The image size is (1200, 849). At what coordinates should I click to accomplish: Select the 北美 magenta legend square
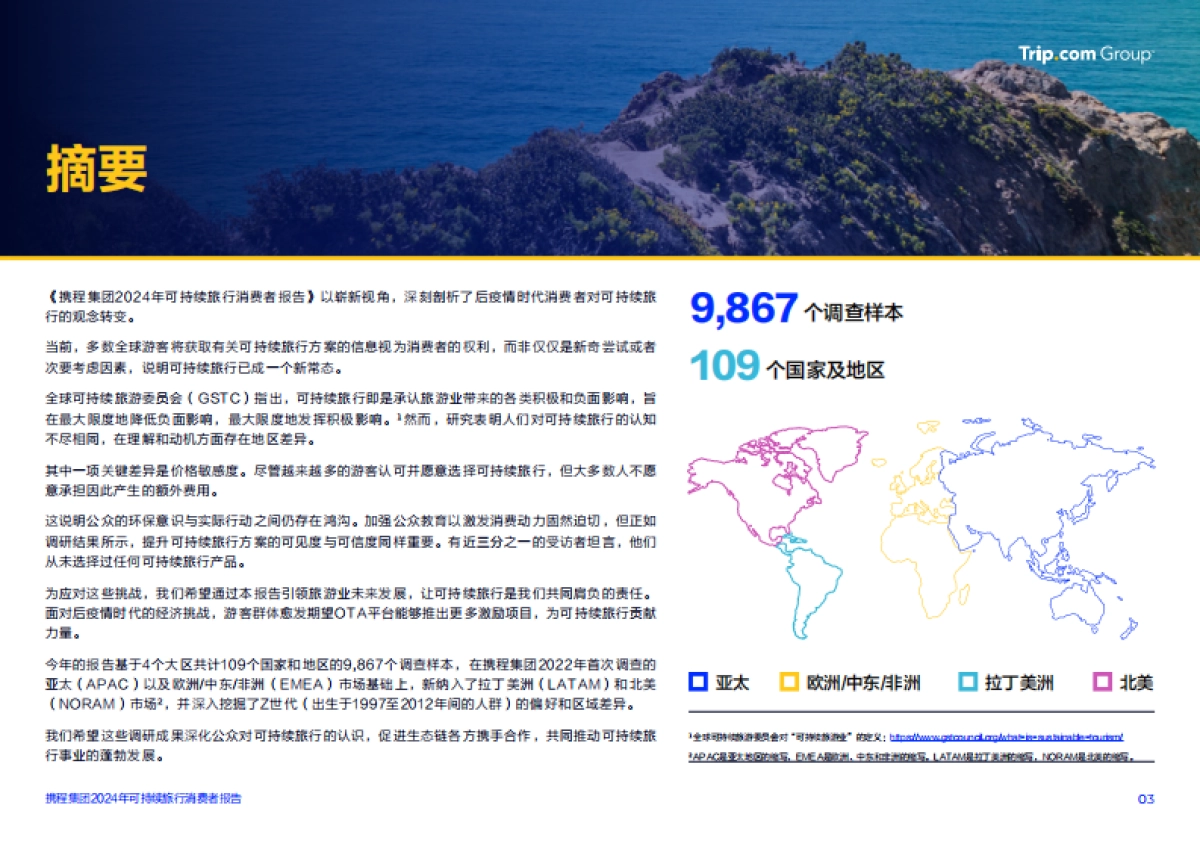(x=1099, y=684)
